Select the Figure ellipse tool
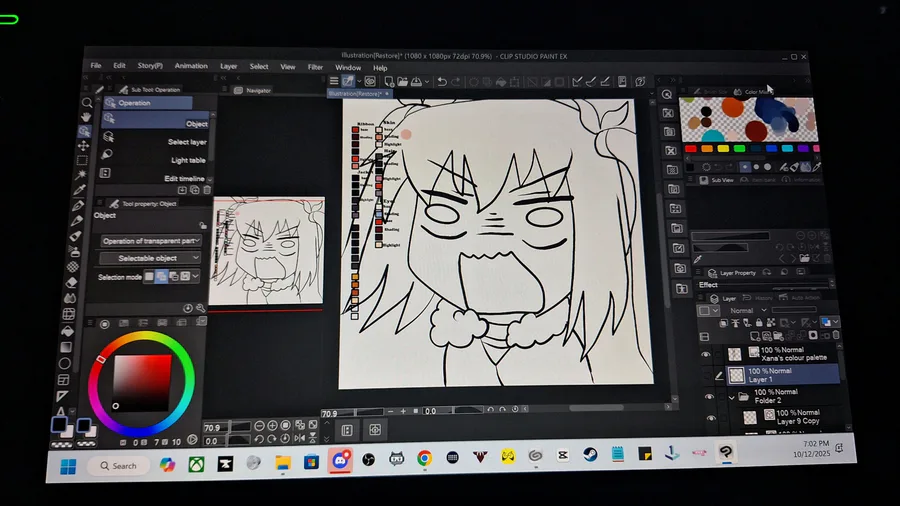The image size is (900, 506). tap(65, 364)
